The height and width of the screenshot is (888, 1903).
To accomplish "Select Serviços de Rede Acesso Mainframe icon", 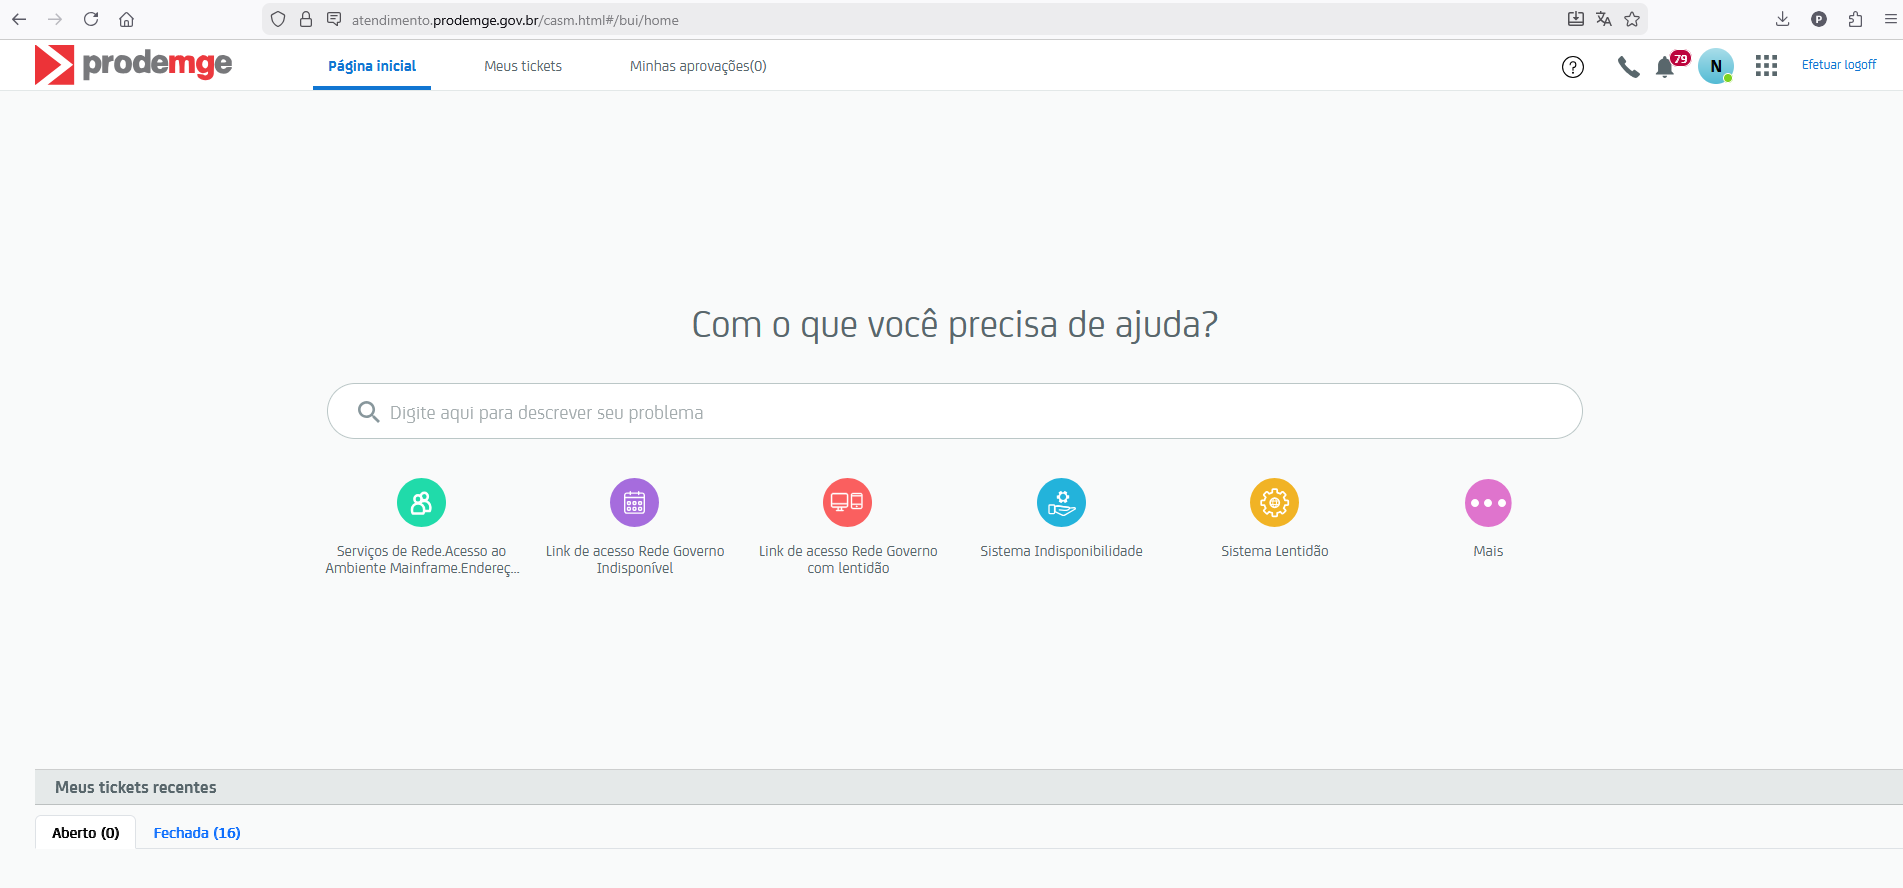I will tap(421, 502).
